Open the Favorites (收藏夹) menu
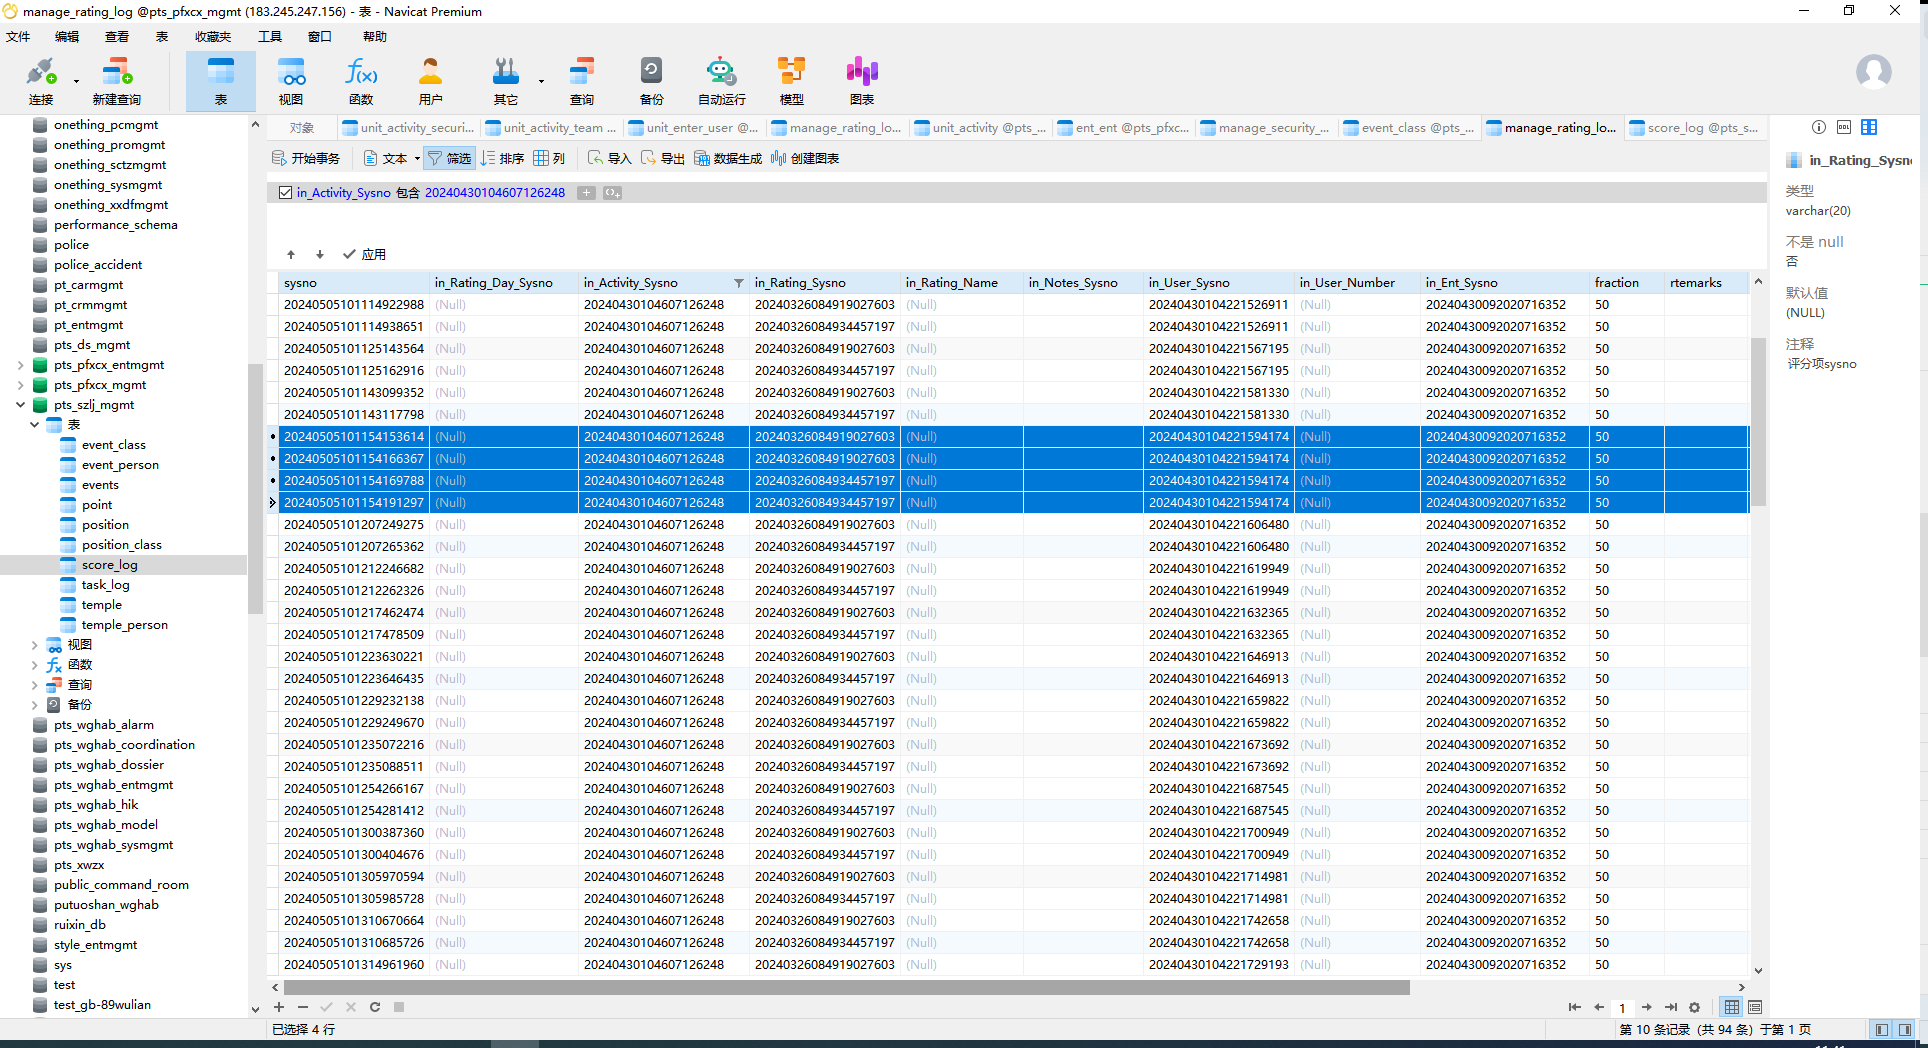This screenshot has width=1928, height=1048. click(212, 37)
